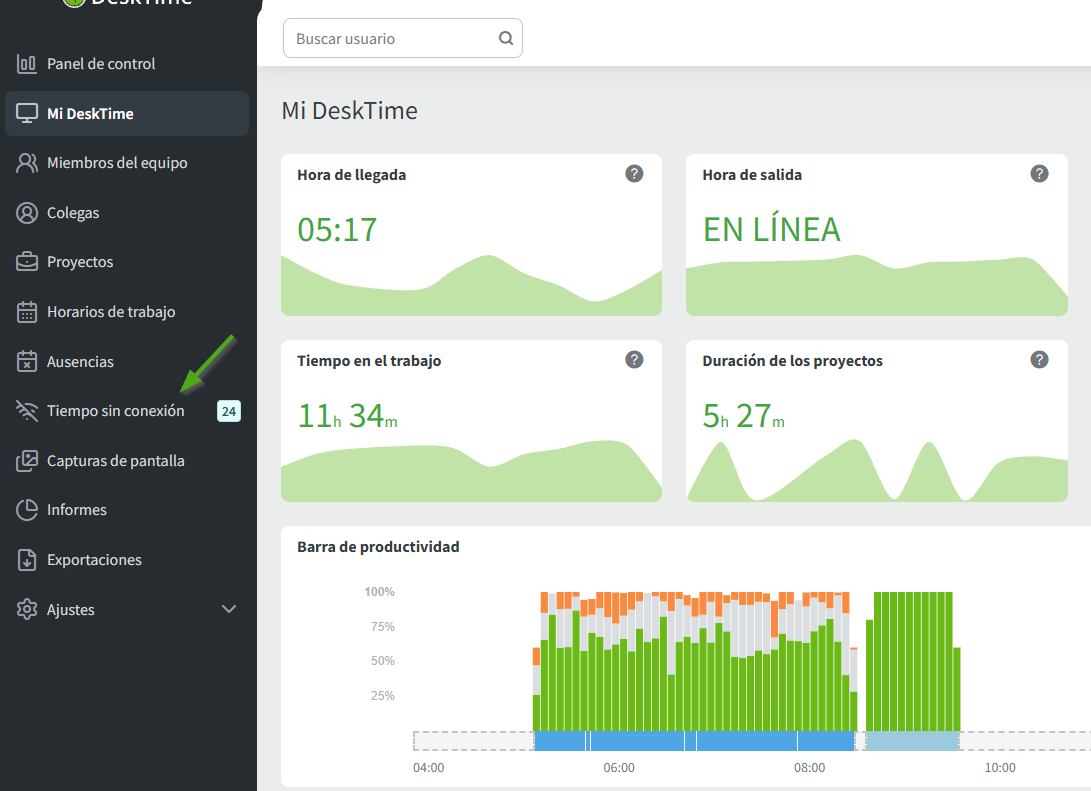Screen dimensions: 1091x791
Task: Show help for Hora de salida
Action: tap(1039, 174)
